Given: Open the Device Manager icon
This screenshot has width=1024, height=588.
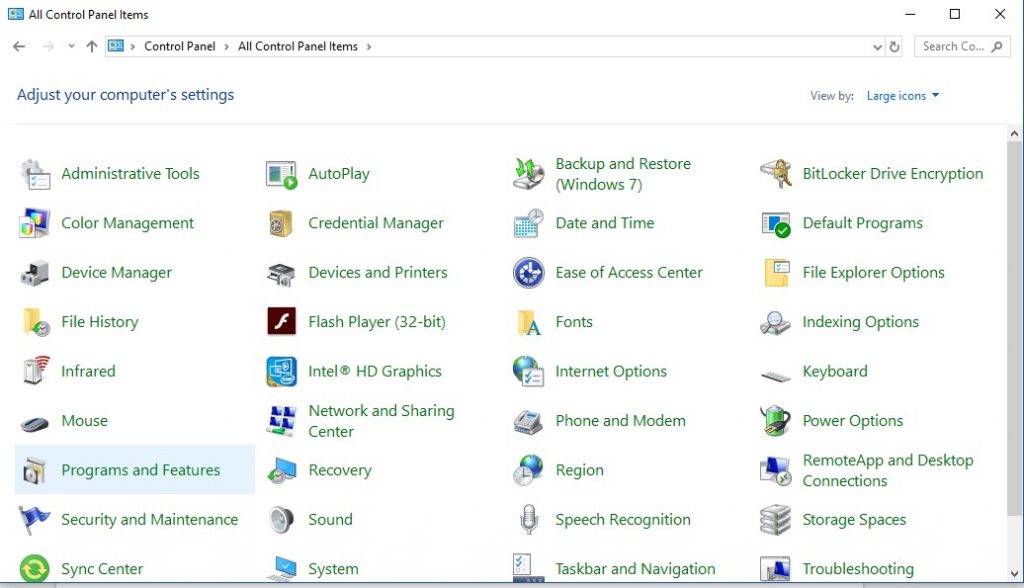Looking at the screenshot, I should pos(35,272).
